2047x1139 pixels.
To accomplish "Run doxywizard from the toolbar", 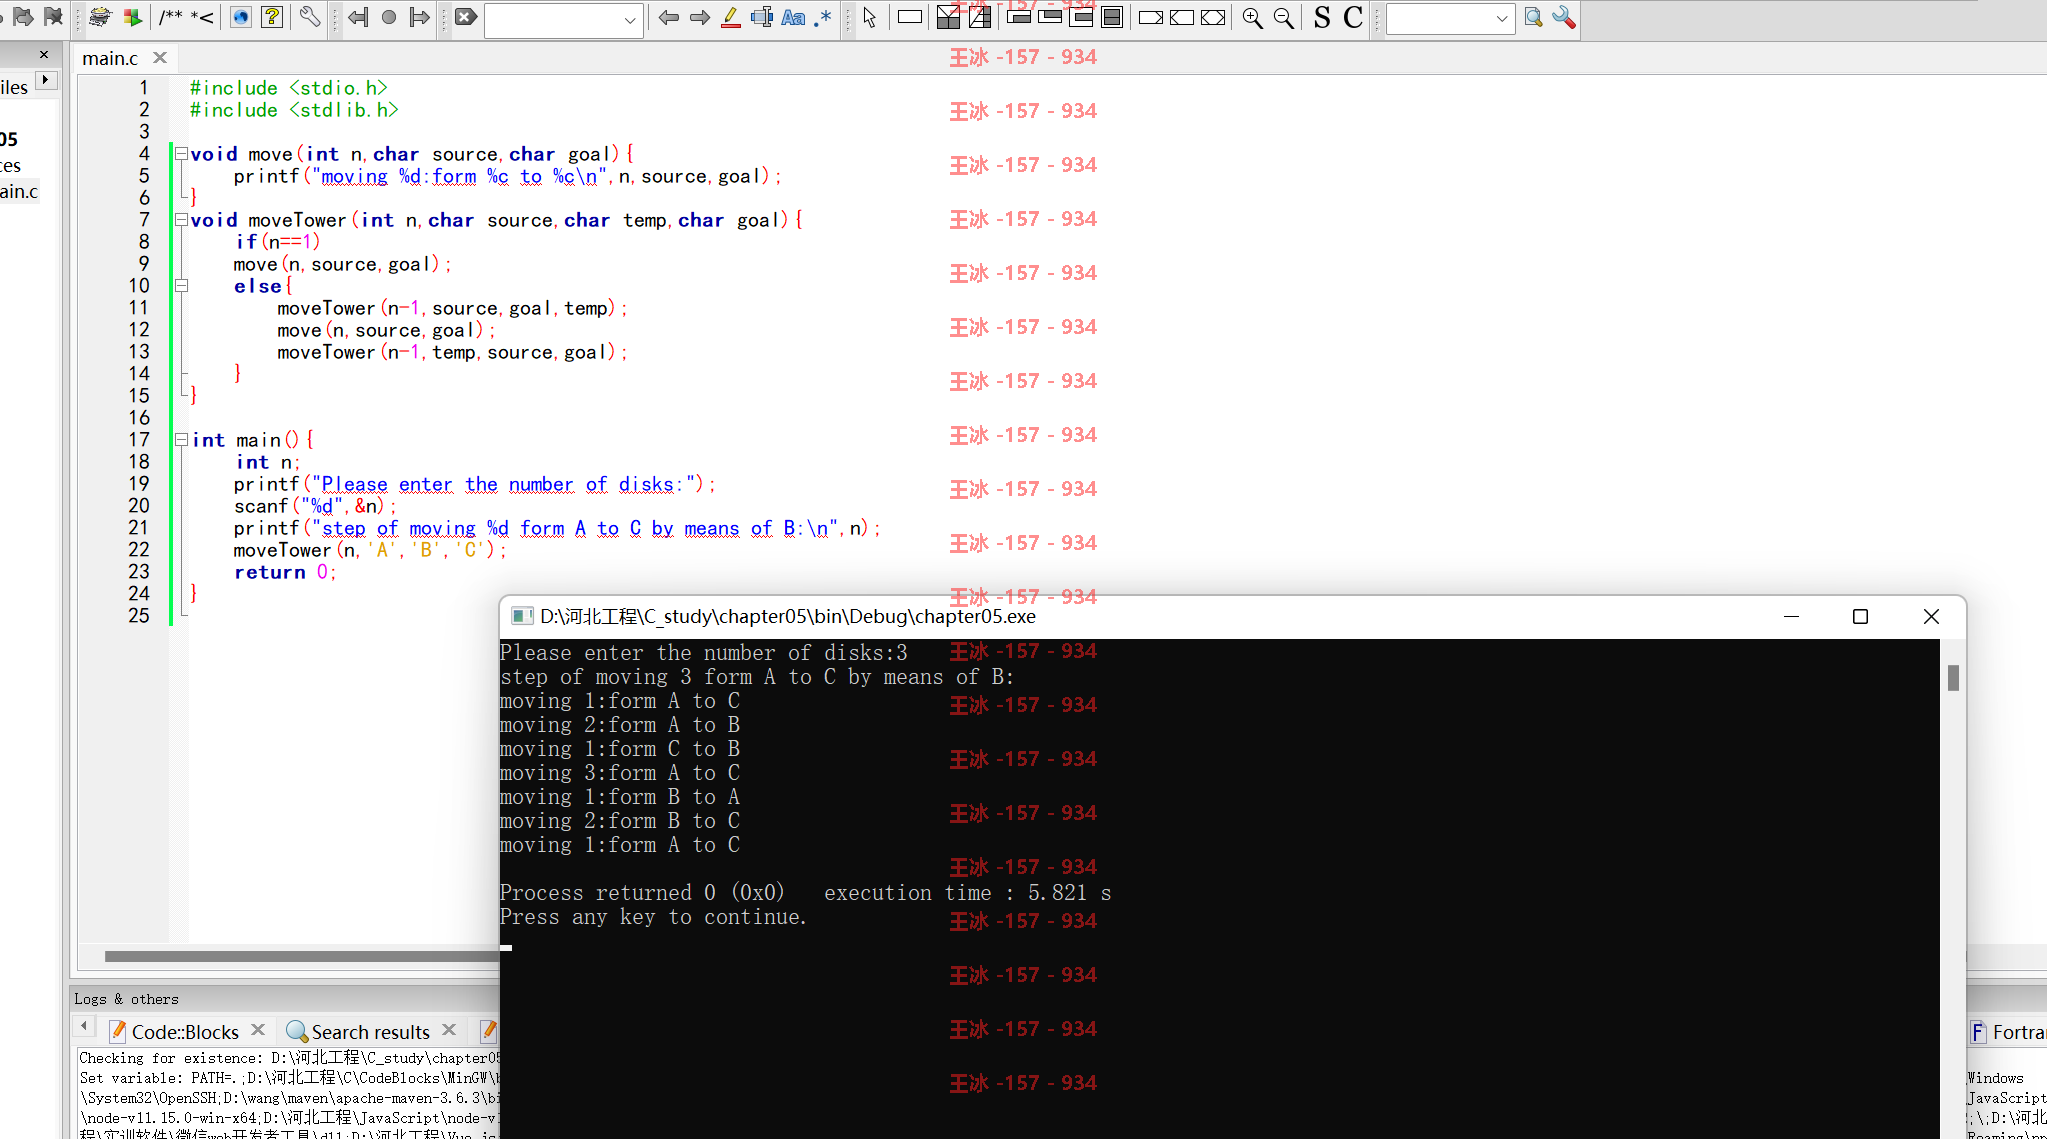I will pyautogui.click(x=100, y=17).
